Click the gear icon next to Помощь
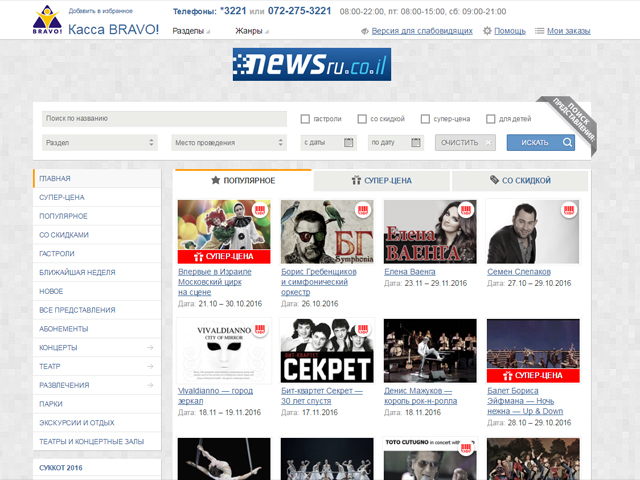The image size is (640, 480). point(487,31)
